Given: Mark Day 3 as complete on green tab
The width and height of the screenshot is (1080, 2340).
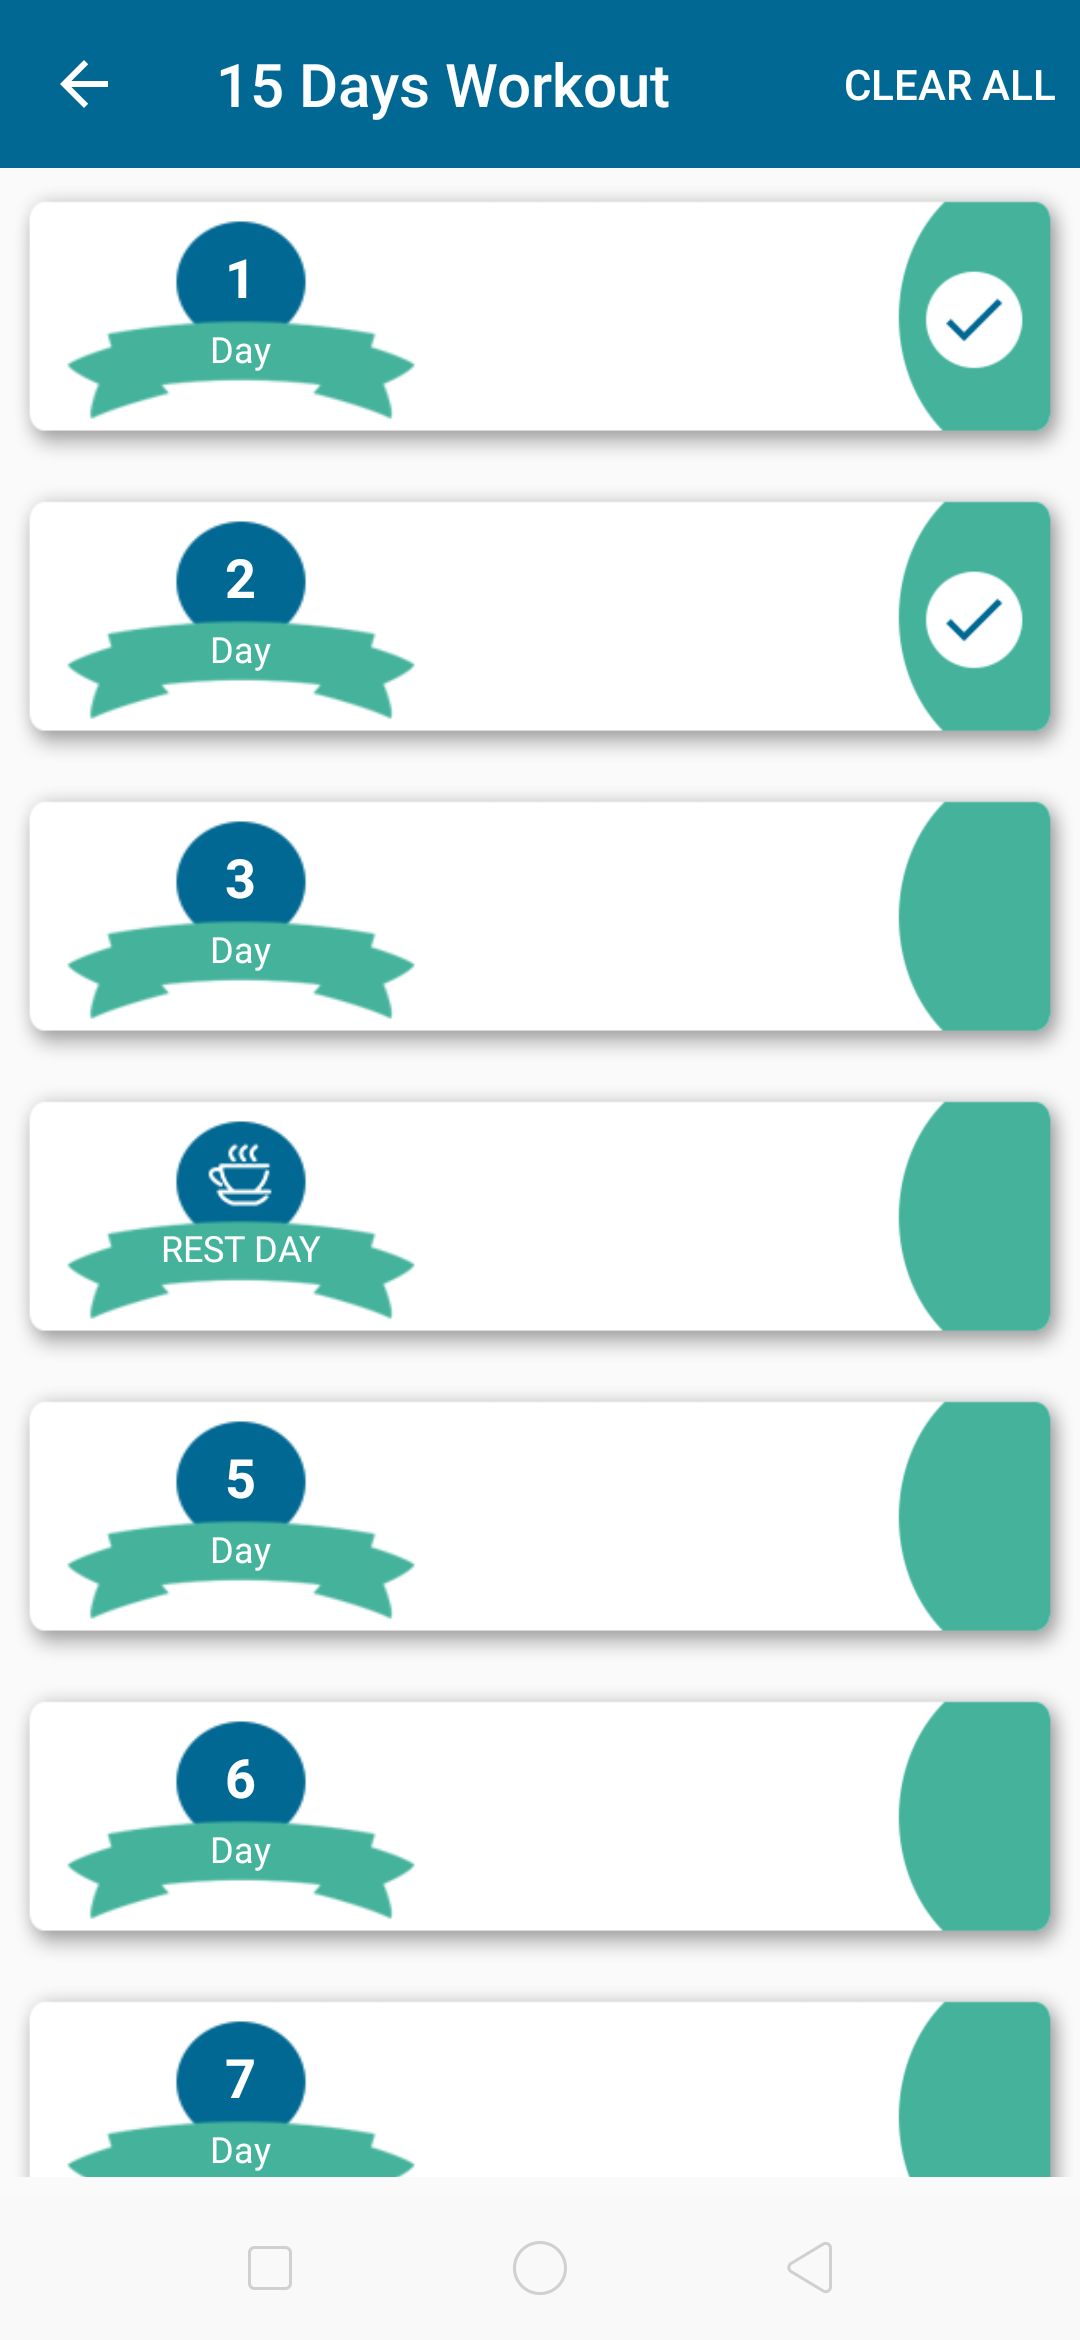Looking at the screenshot, I should coord(975,916).
